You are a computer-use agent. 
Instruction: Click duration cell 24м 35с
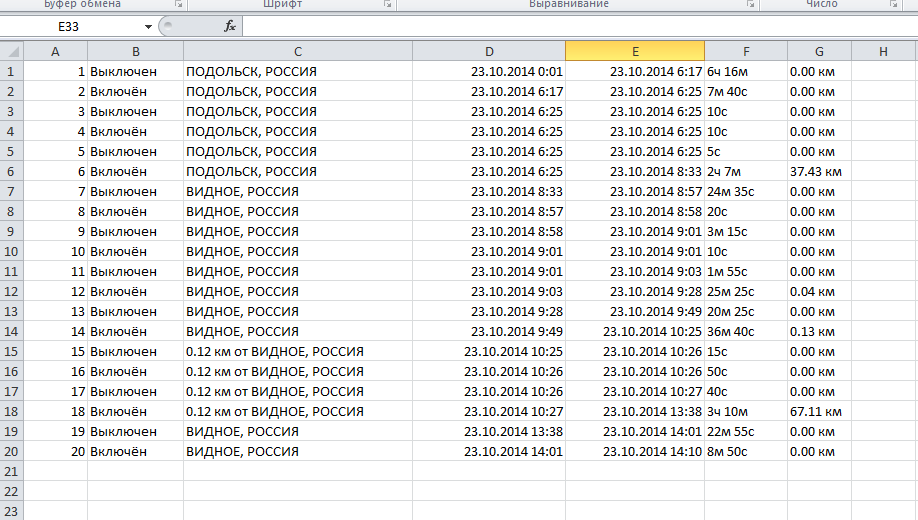(x=746, y=191)
